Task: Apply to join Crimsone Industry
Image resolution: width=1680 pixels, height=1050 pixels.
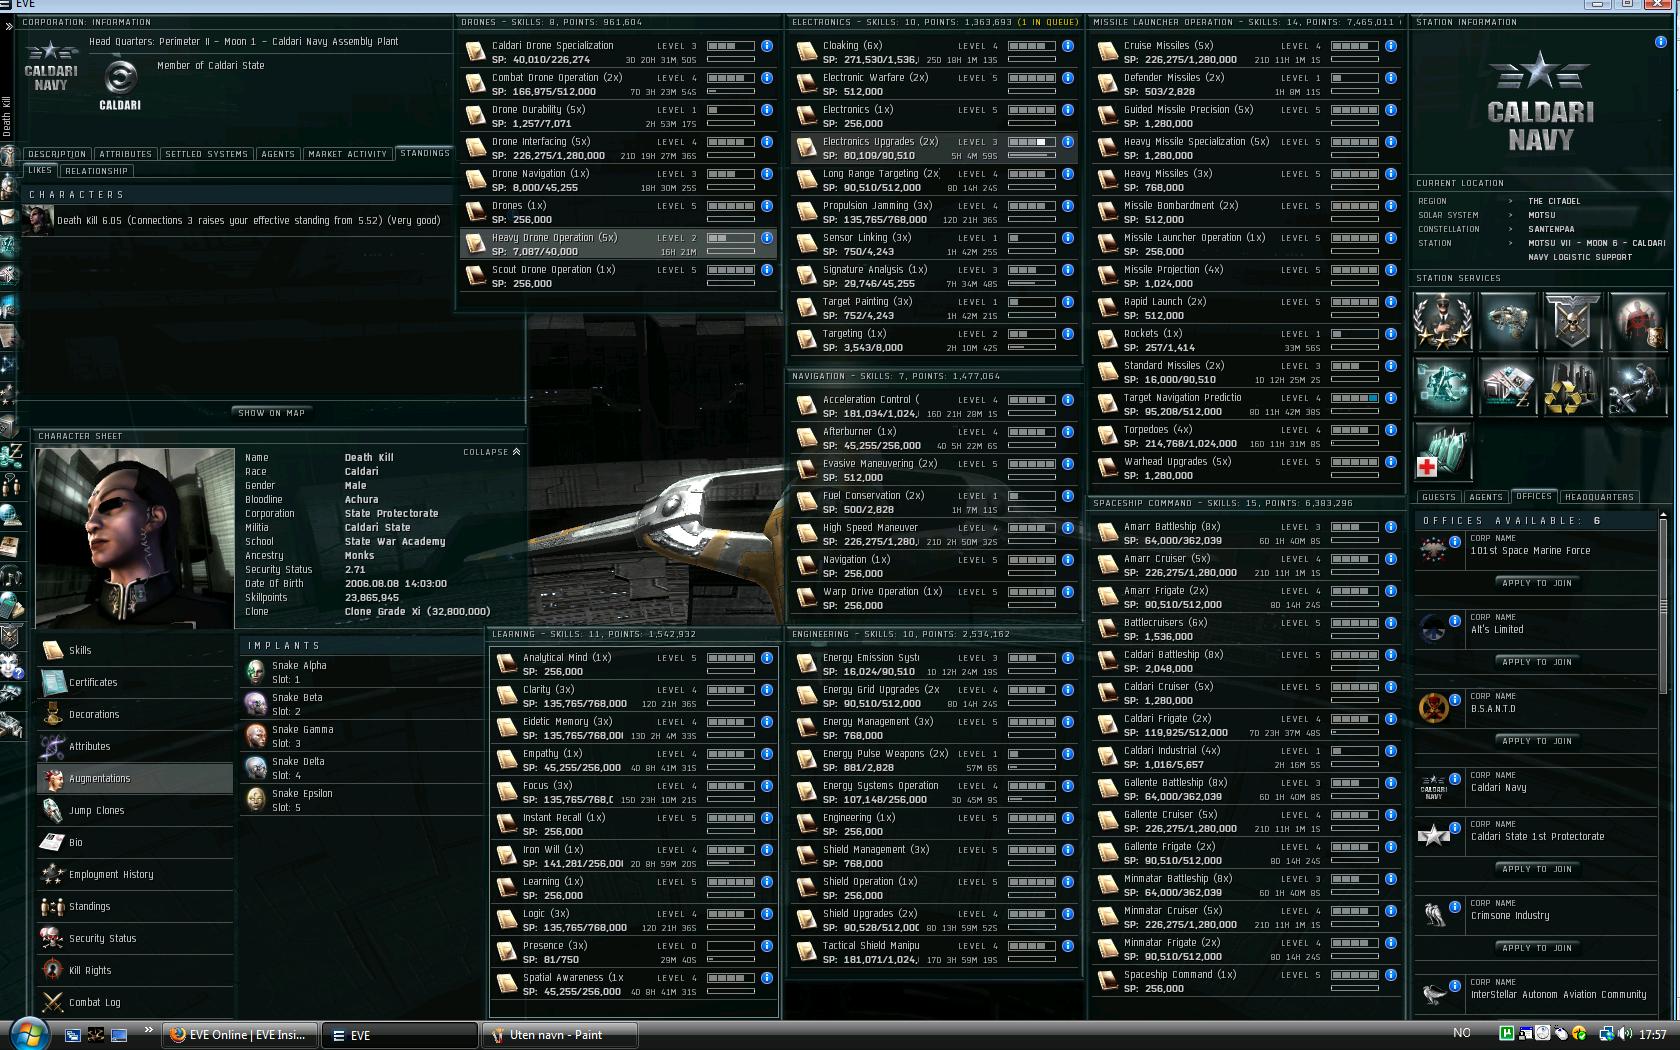Action: [1536, 948]
